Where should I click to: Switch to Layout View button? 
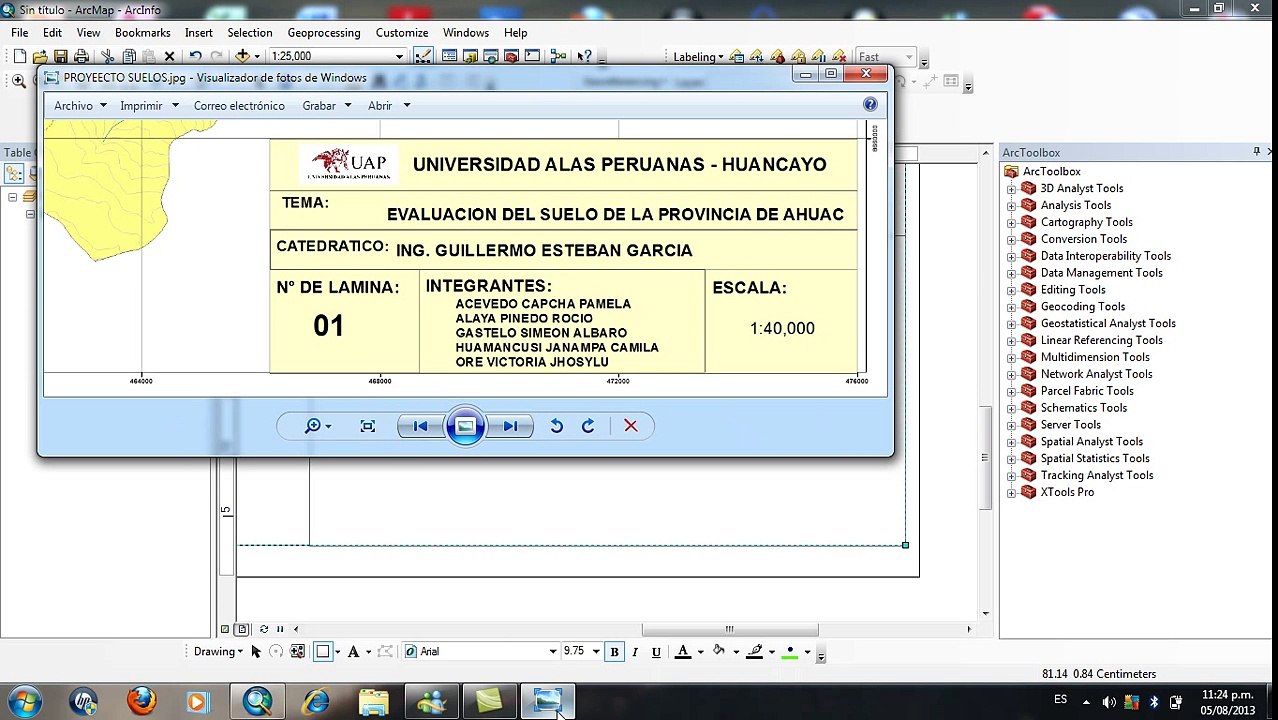click(242, 629)
